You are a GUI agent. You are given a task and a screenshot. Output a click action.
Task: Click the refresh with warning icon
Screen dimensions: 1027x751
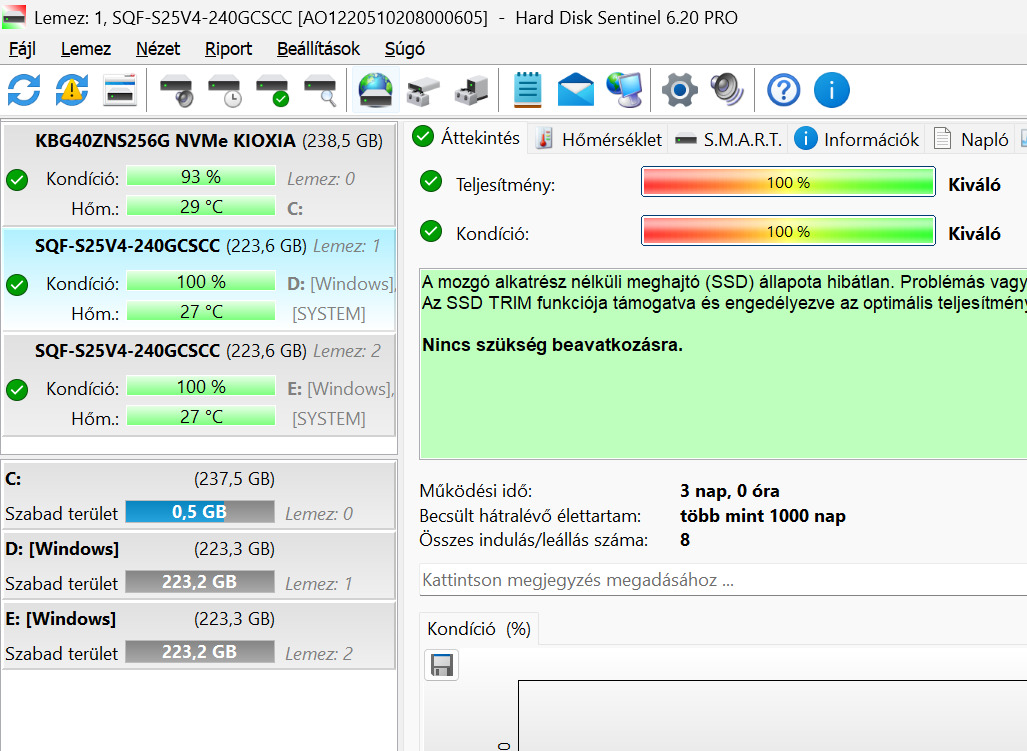(72, 90)
